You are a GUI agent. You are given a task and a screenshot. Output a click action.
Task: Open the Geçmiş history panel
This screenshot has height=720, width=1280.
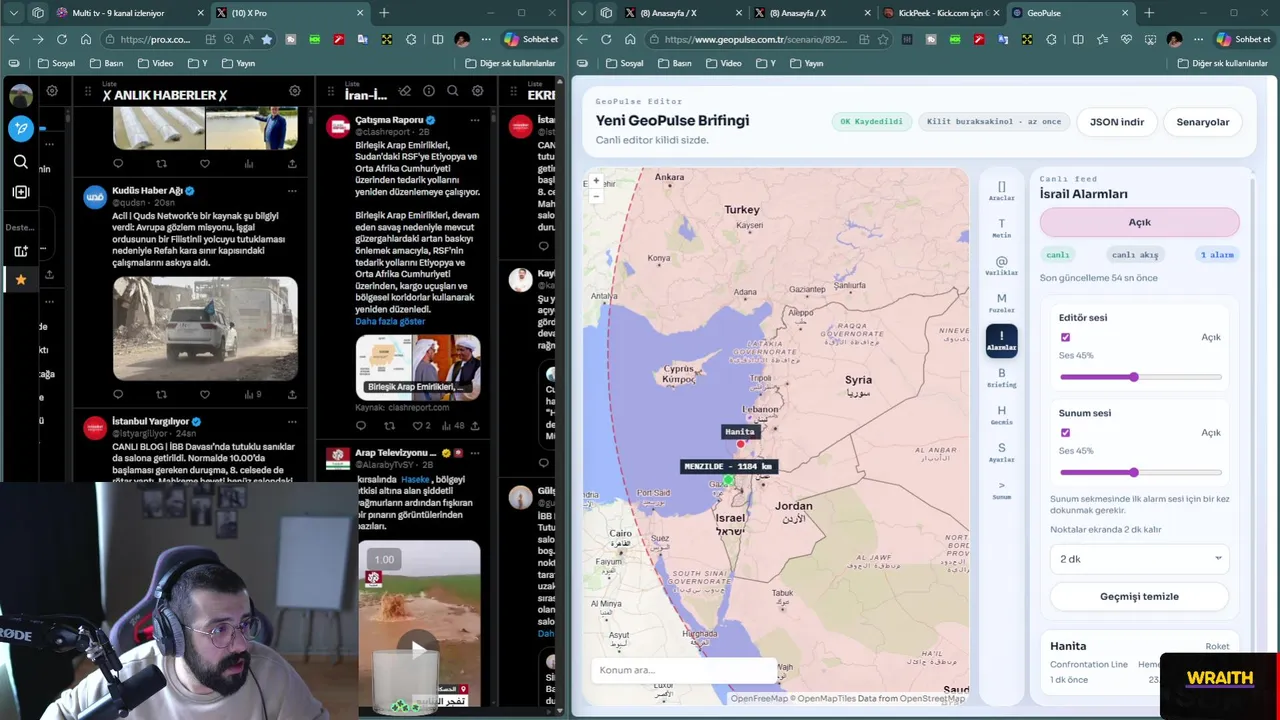pyautogui.click(x=1001, y=415)
